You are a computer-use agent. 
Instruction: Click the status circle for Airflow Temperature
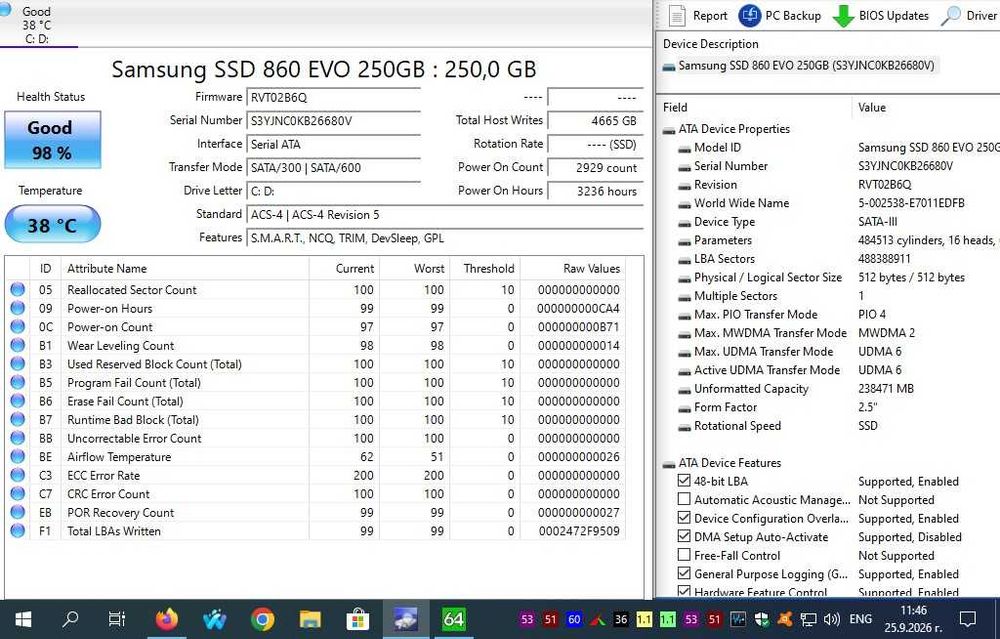point(18,457)
